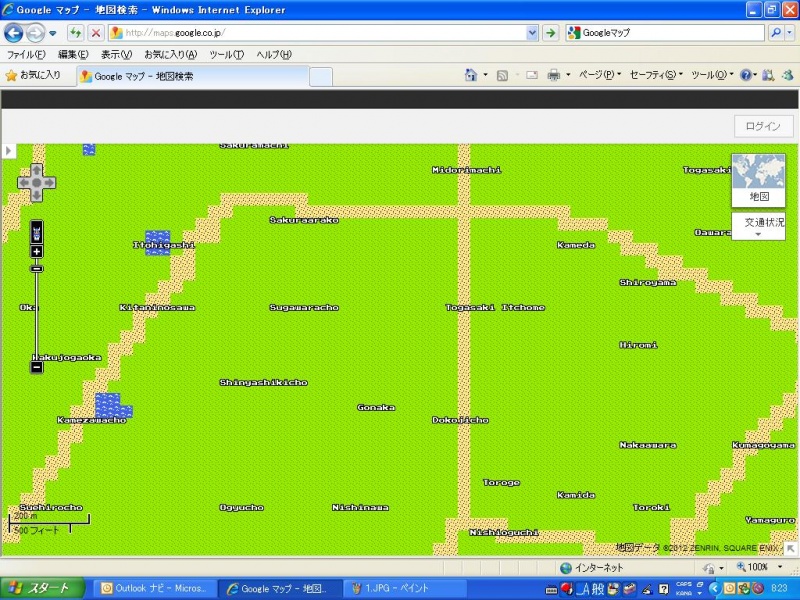Click the Sakuraarako map label
800x600 pixels.
[304, 220]
